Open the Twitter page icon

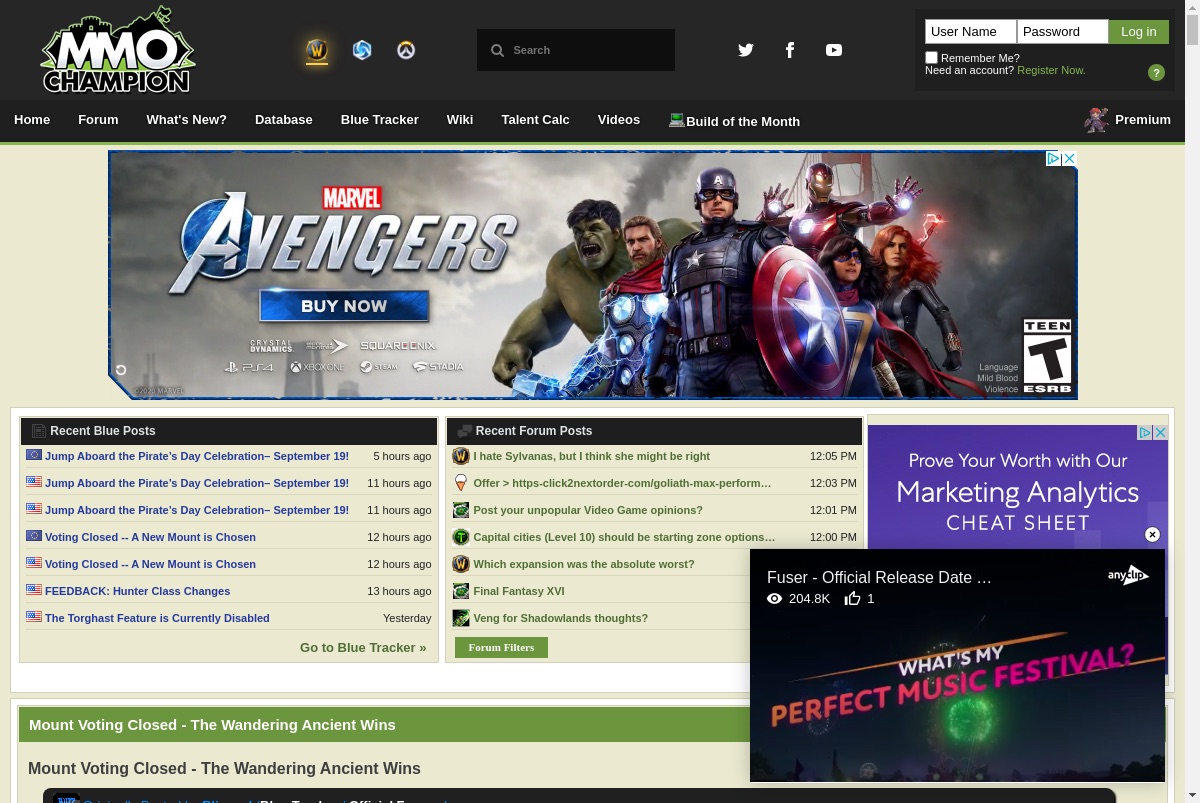click(746, 50)
